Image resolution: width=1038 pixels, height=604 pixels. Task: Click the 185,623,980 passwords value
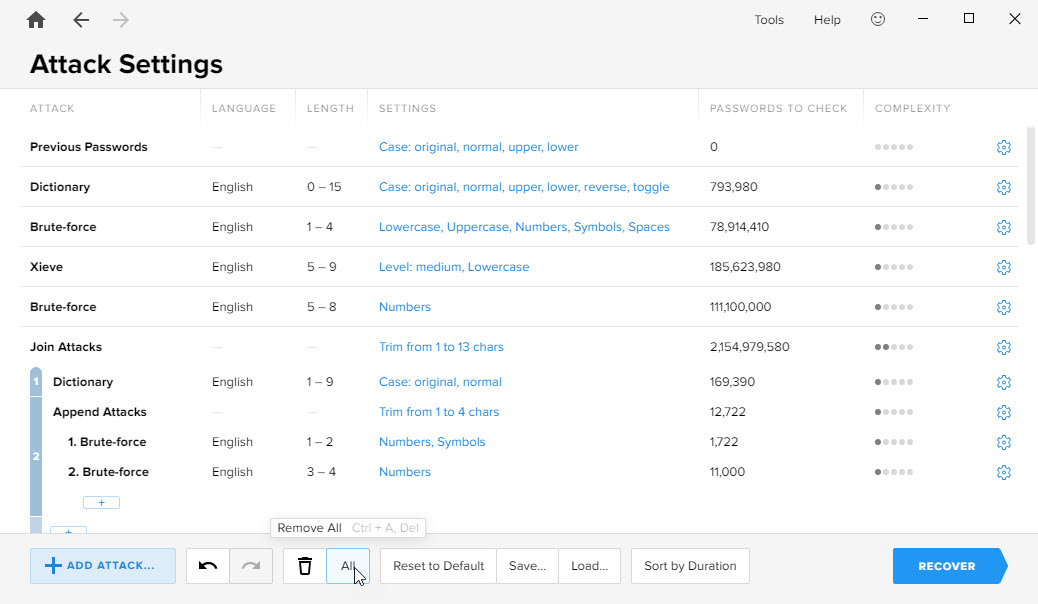point(745,267)
